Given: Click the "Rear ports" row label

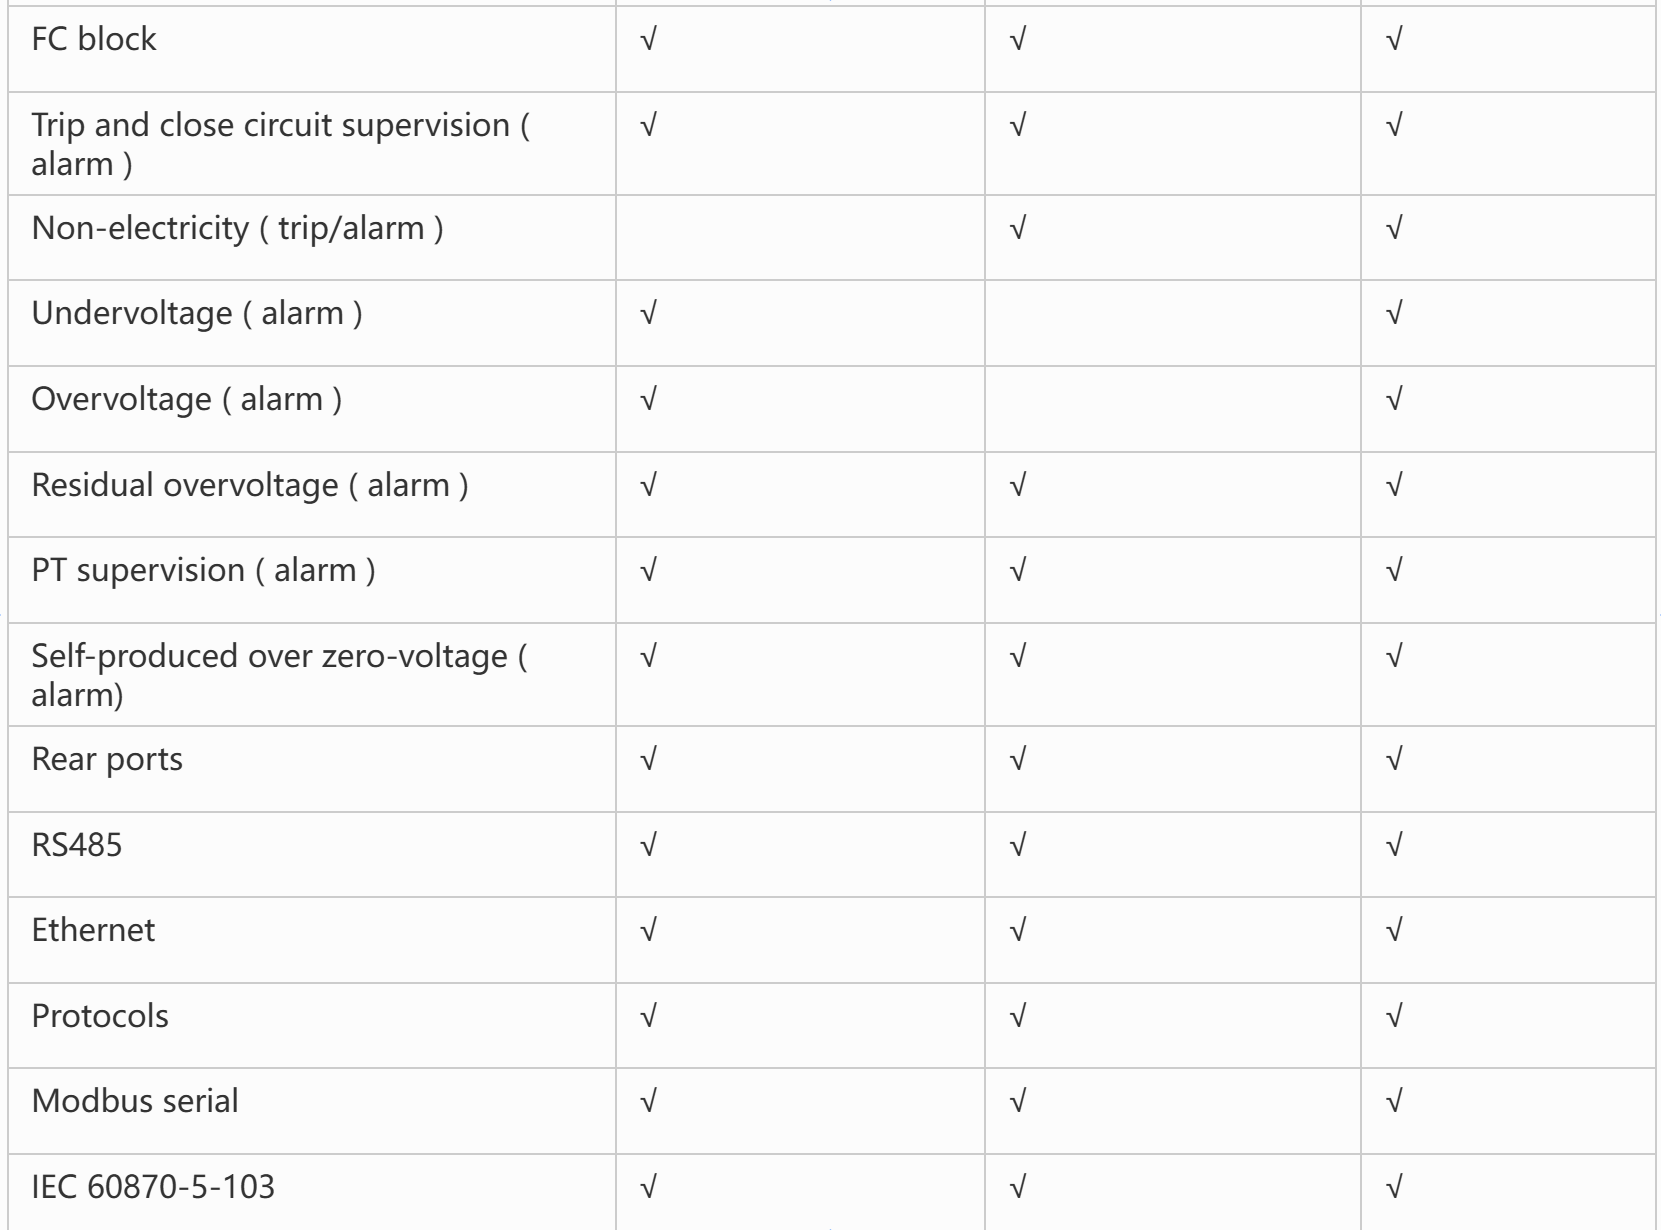Looking at the screenshot, I should pyautogui.click(x=107, y=760).
